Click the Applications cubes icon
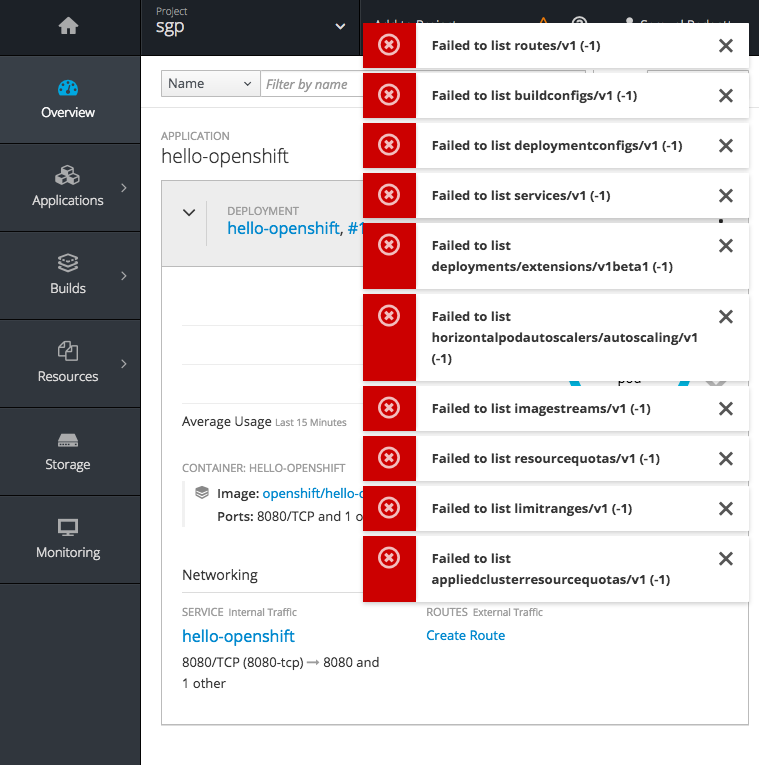759x765 pixels. (67, 175)
